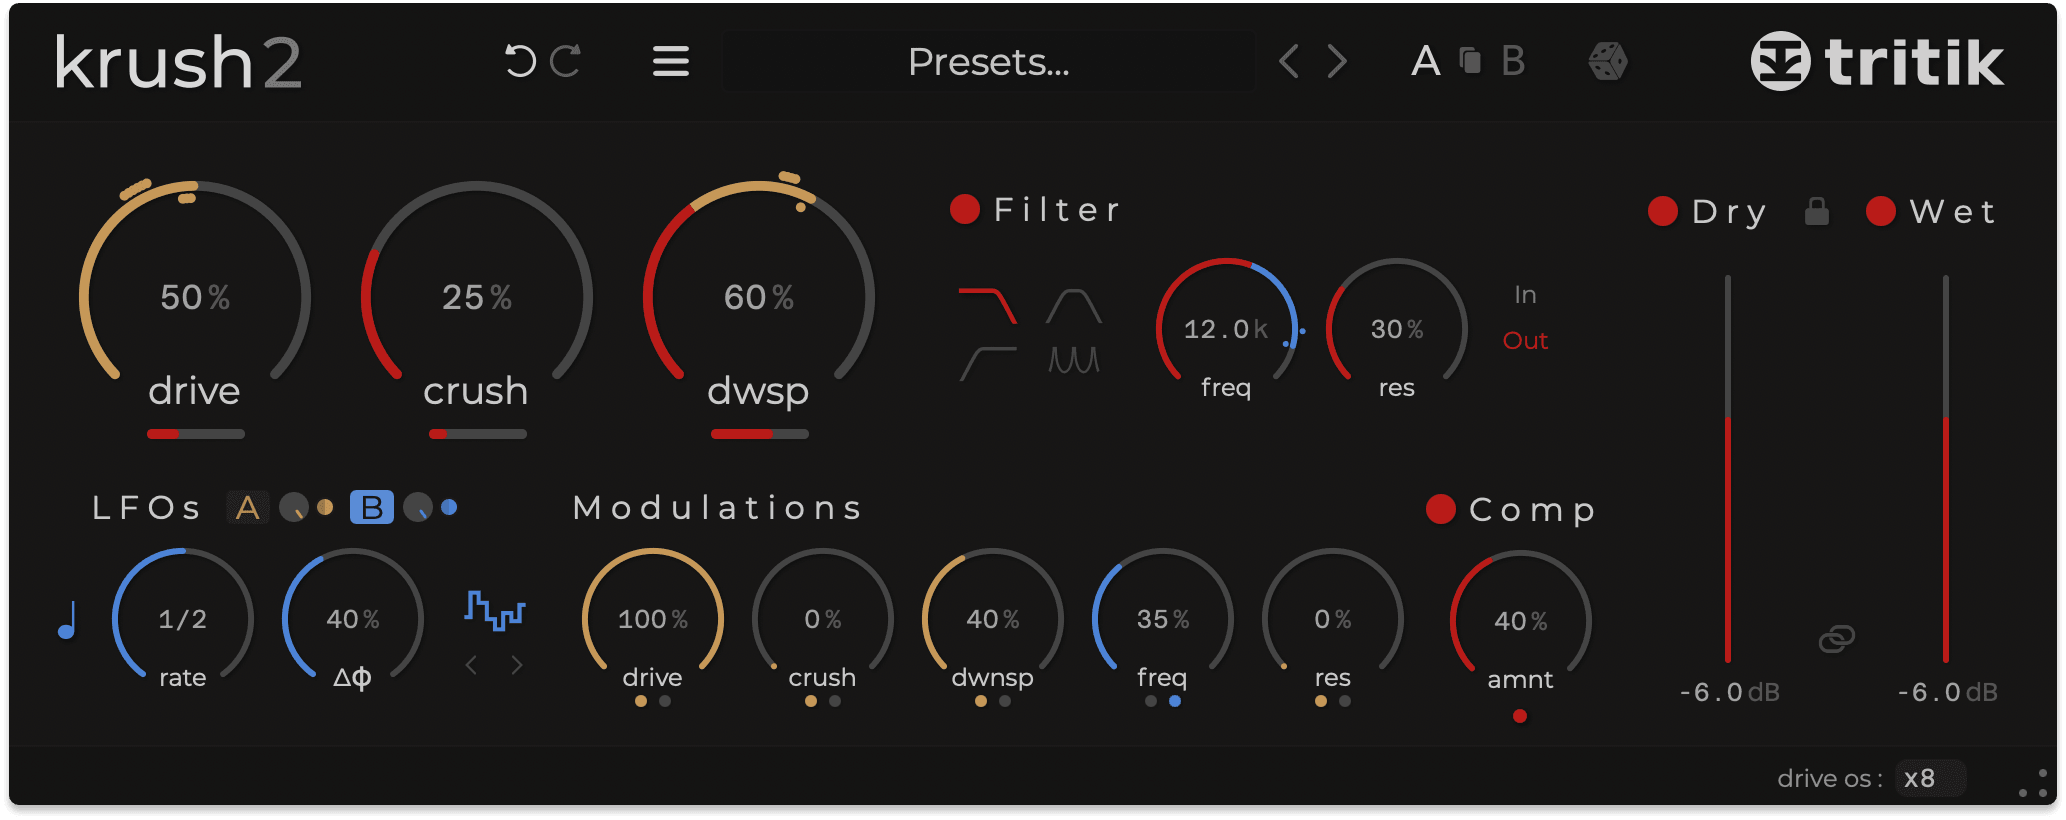The width and height of the screenshot is (2066, 820).
Task: Toggle the Comp power button
Action: click(1440, 509)
